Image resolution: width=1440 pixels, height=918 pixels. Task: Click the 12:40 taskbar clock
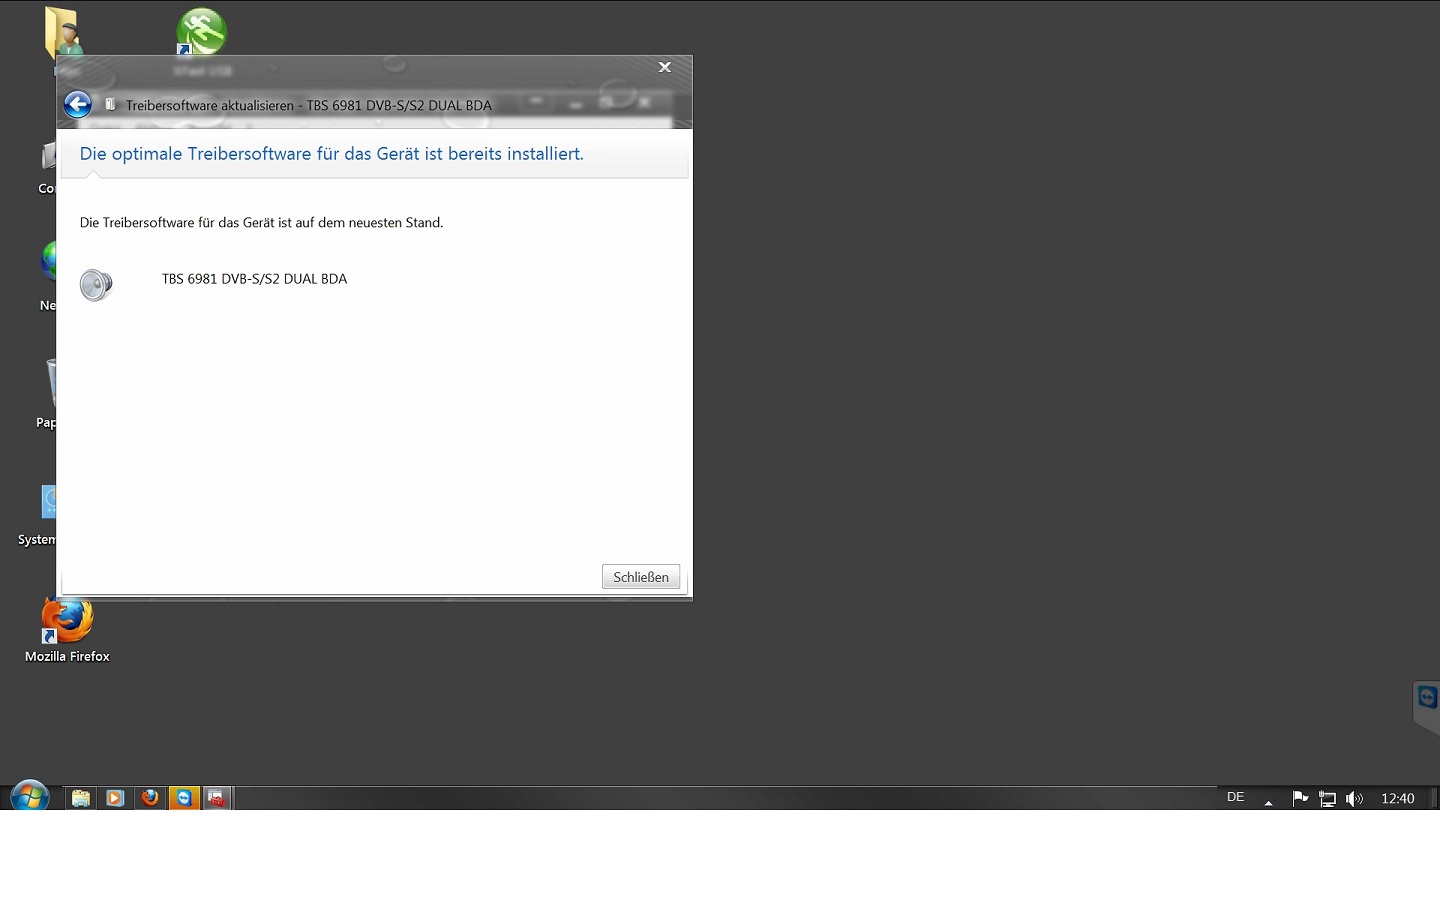(1398, 798)
